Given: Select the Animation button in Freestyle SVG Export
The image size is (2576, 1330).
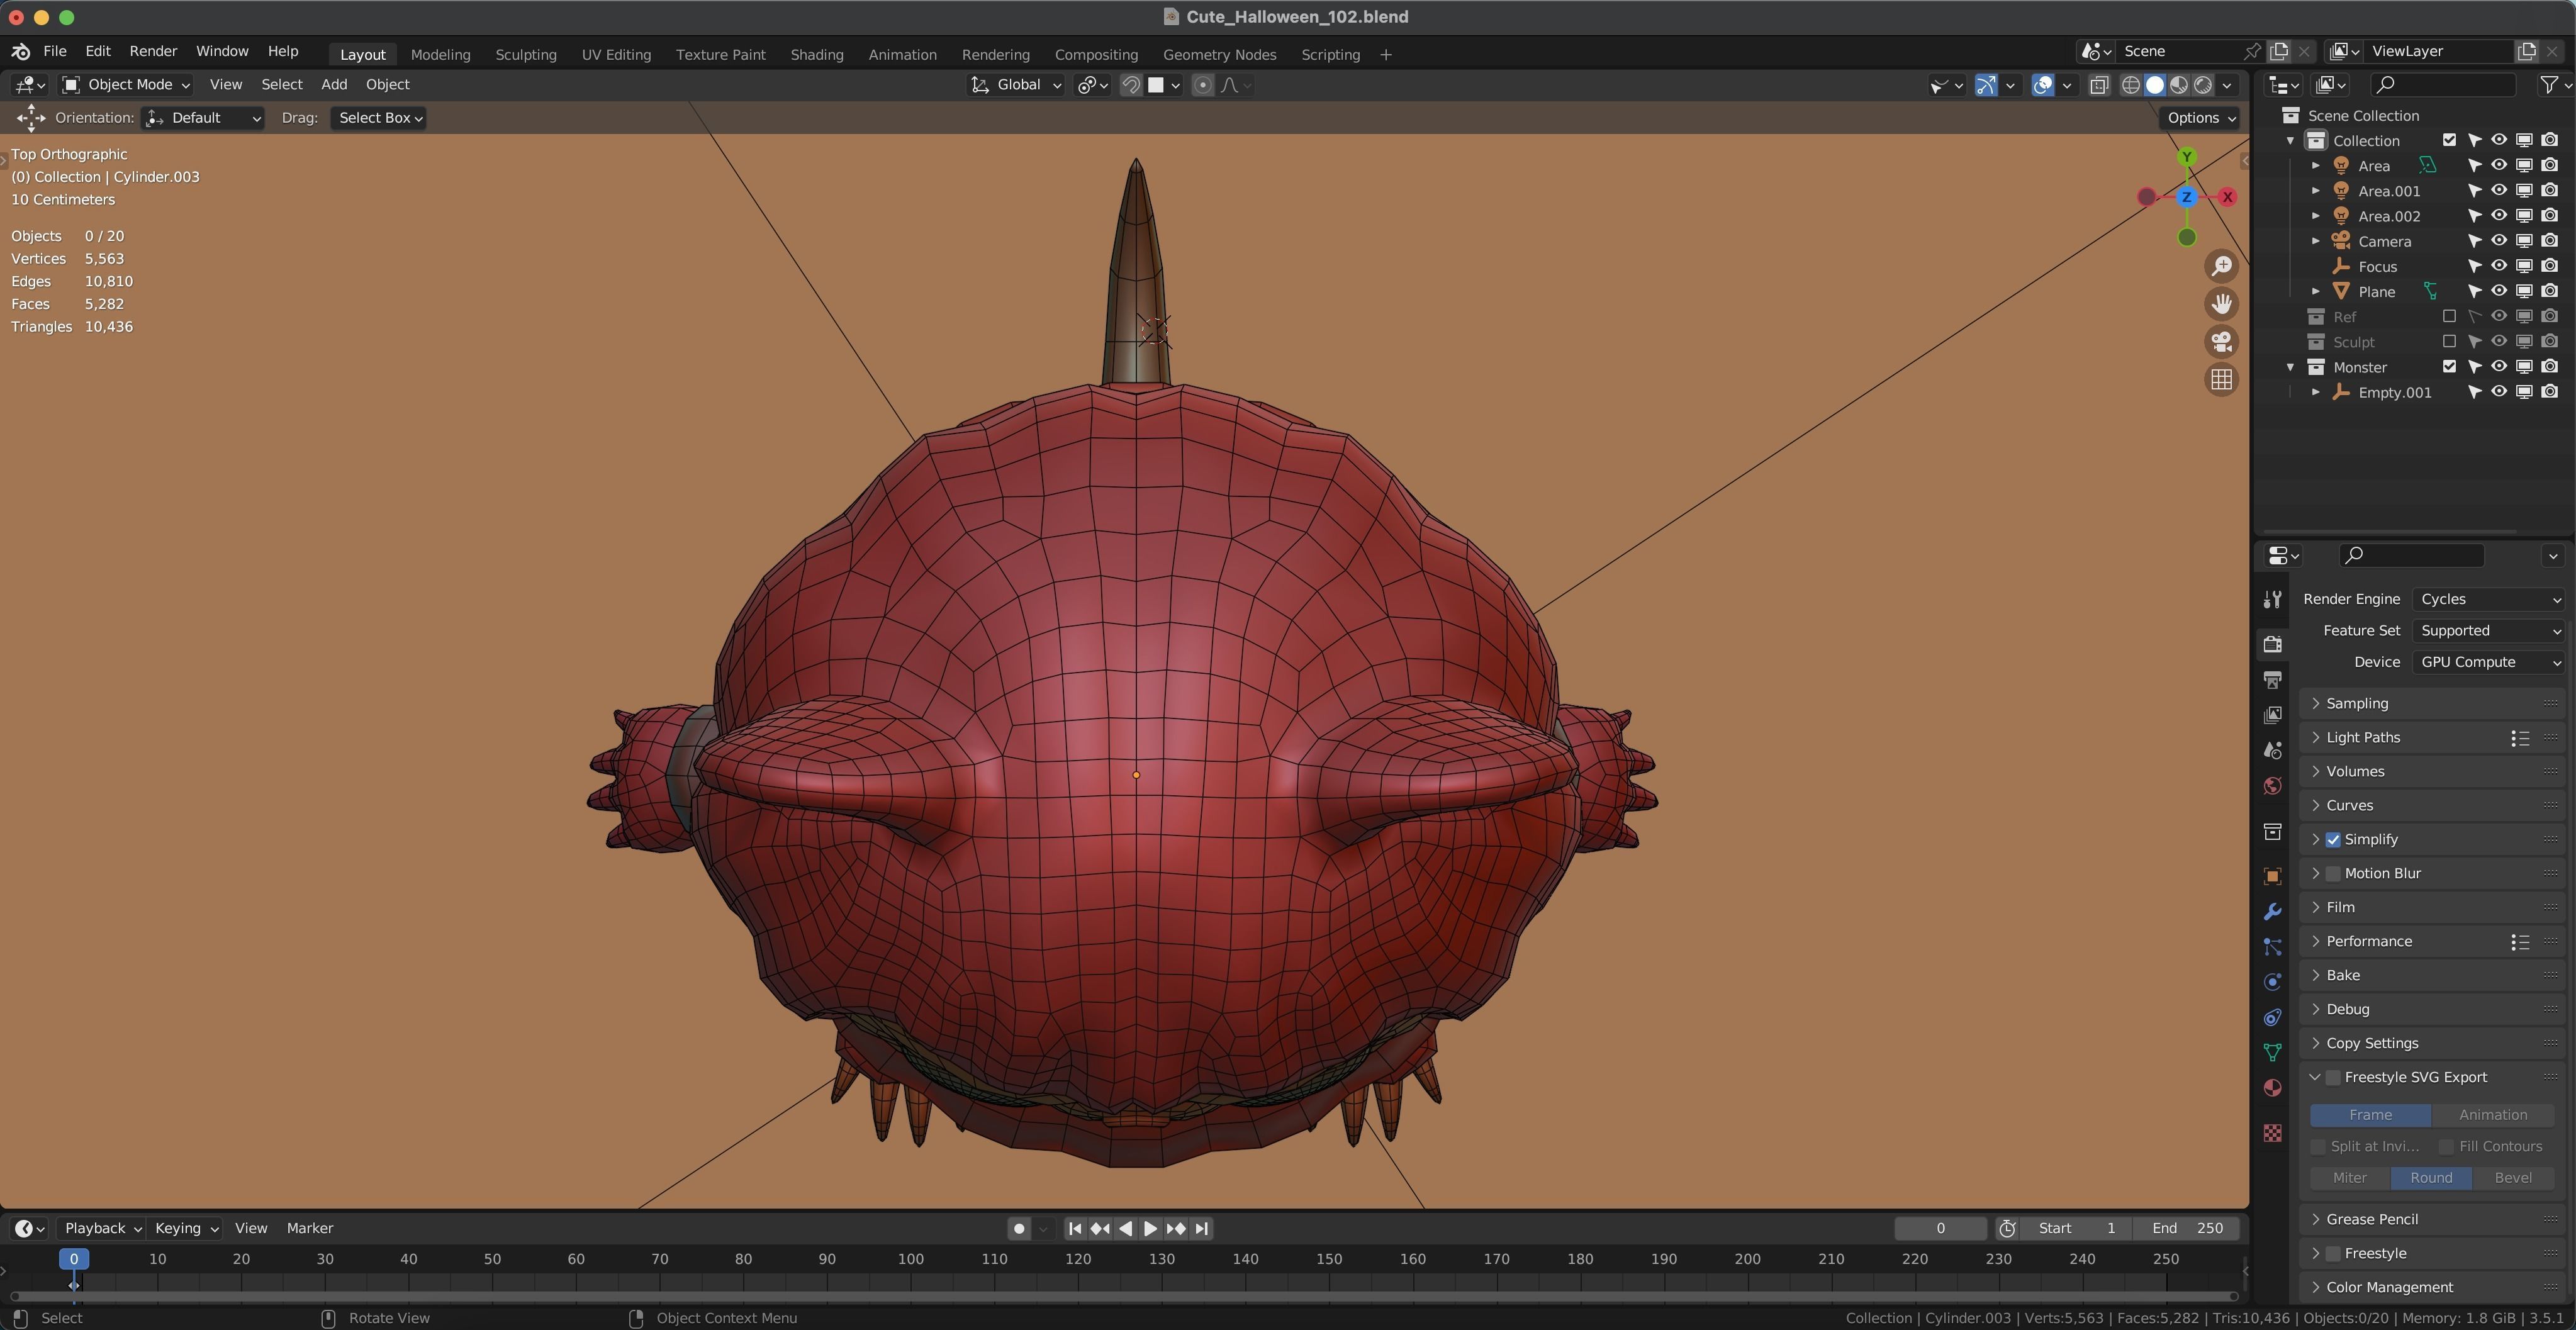Looking at the screenshot, I should [x=2492, y=1115].
